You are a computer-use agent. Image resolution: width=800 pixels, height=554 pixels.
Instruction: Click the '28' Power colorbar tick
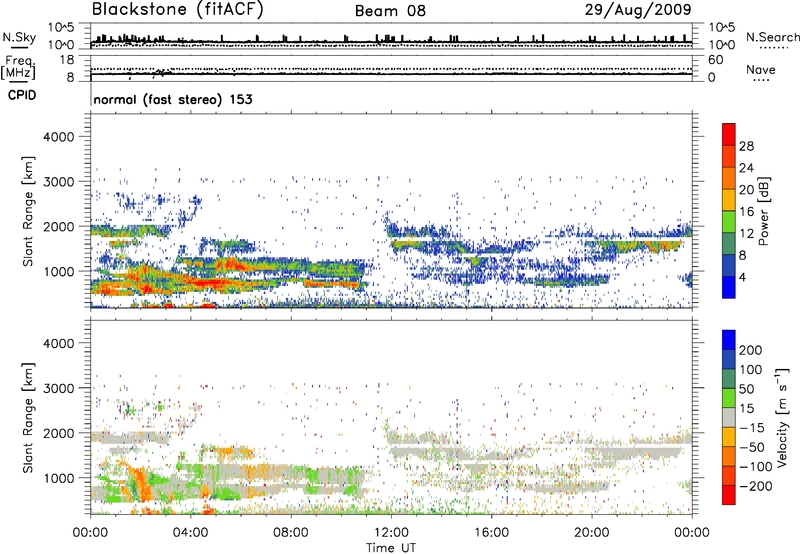click(746, 146)
